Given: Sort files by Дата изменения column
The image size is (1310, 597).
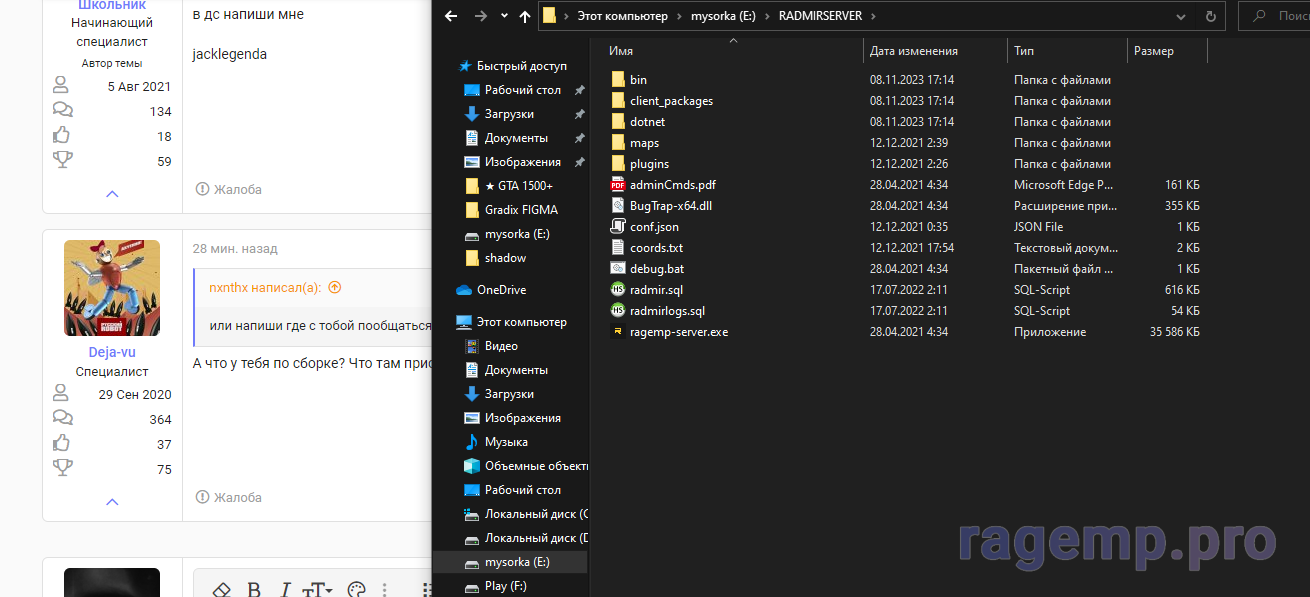Looking at the screenshot, I should point(913,51).
